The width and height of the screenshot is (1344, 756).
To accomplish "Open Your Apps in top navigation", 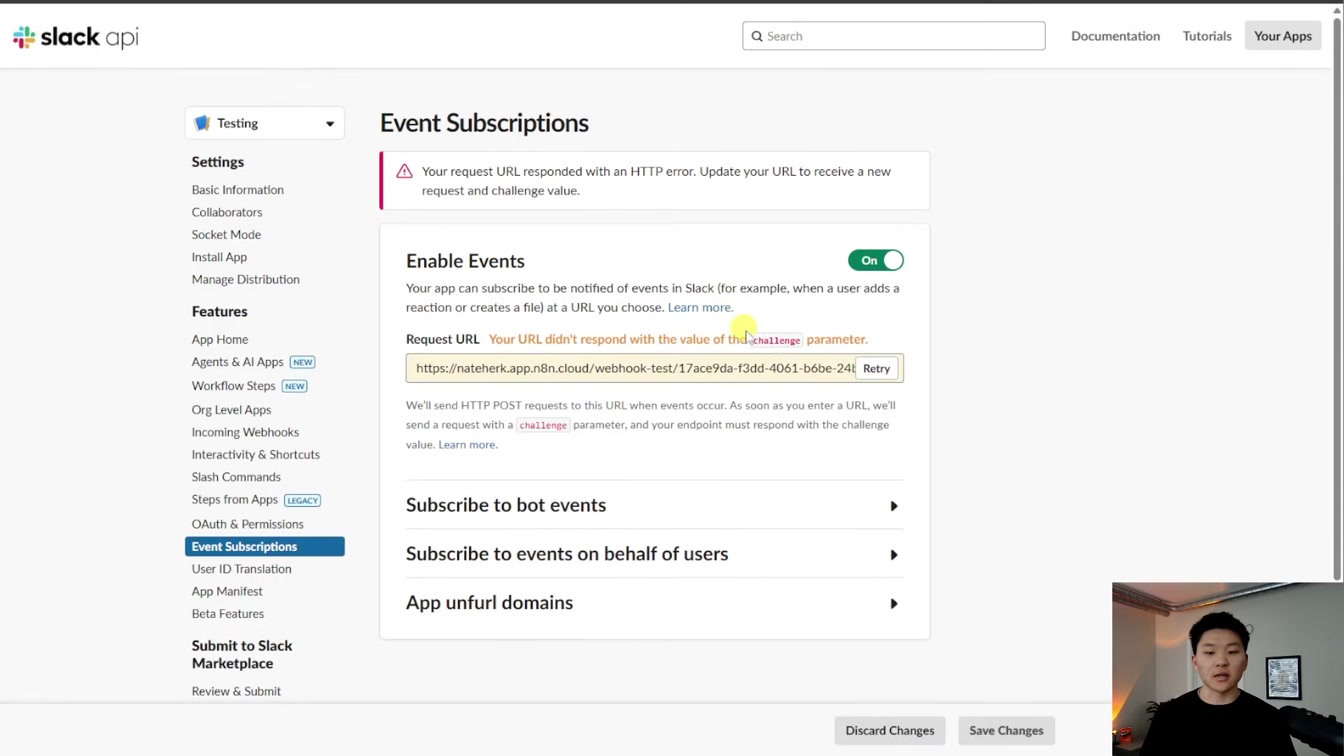I will [1283, 36].
